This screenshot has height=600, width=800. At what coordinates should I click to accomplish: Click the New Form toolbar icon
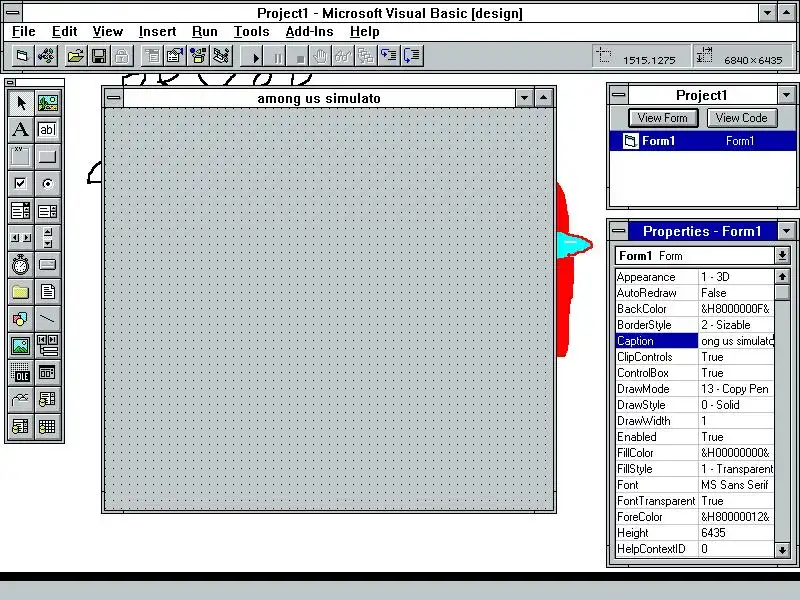(21, 56)
